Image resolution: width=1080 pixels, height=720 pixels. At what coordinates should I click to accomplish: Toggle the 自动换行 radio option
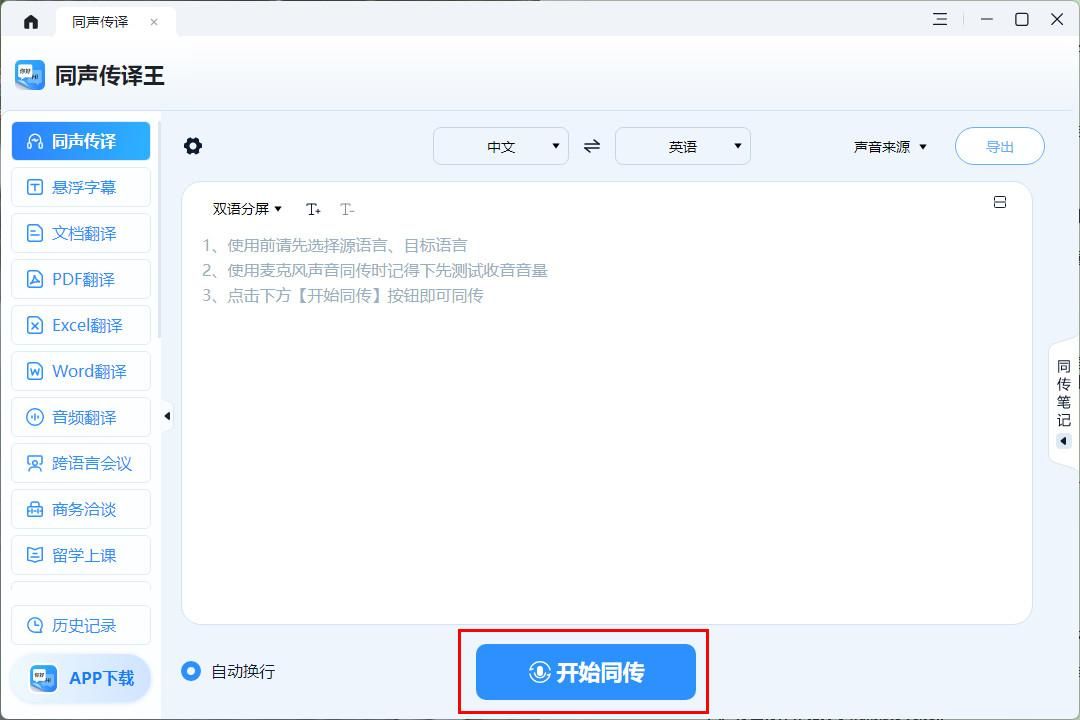(x=191, y=671)
